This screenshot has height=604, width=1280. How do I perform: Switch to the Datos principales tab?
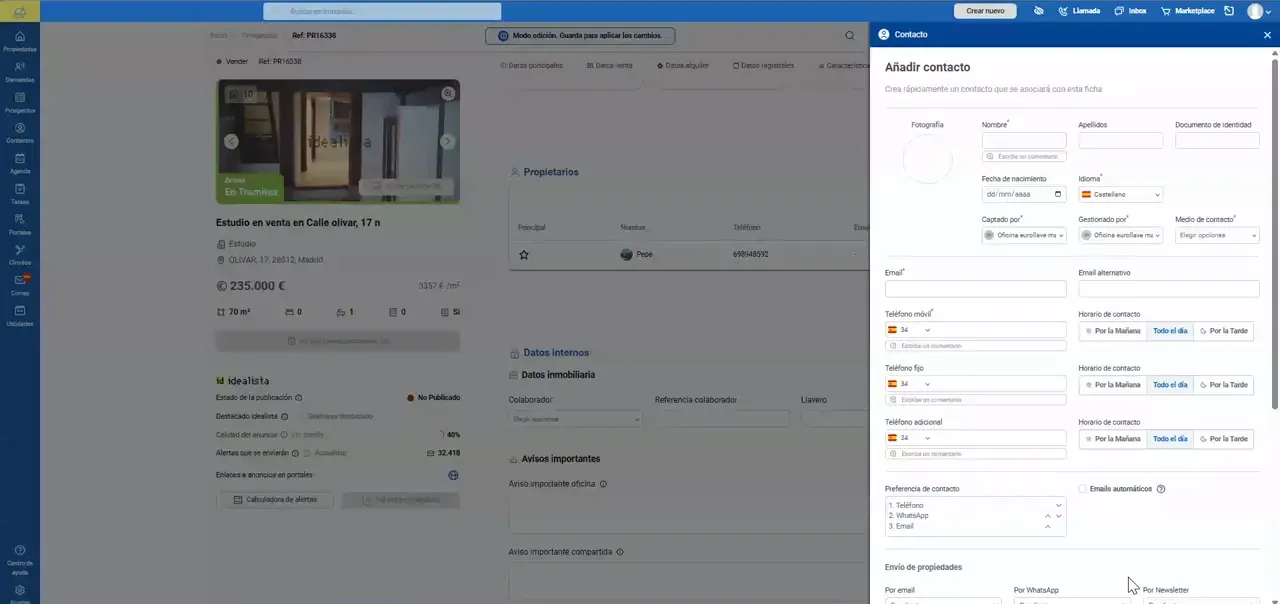tap(531, 65)
